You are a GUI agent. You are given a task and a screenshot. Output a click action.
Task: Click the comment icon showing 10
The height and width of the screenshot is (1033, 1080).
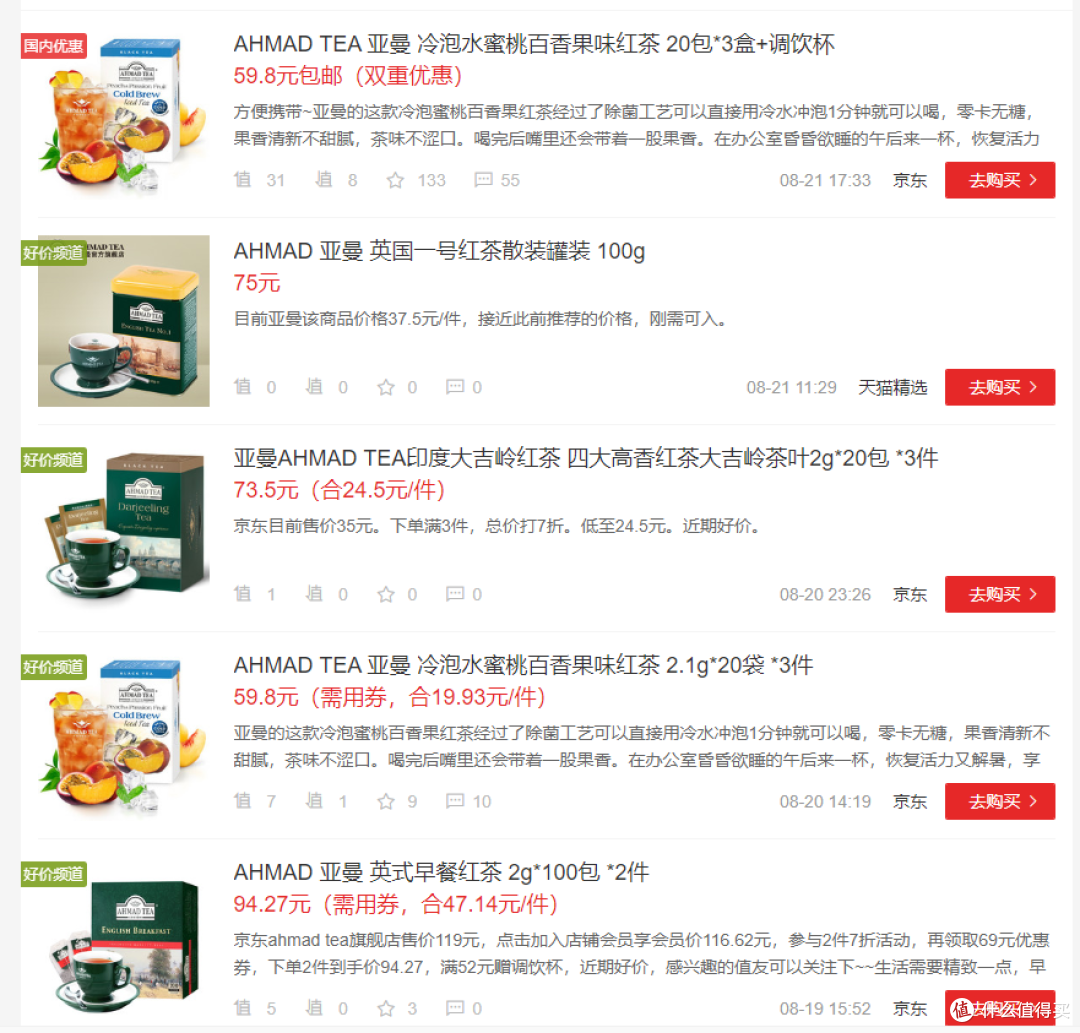click(x=455, y=800)
